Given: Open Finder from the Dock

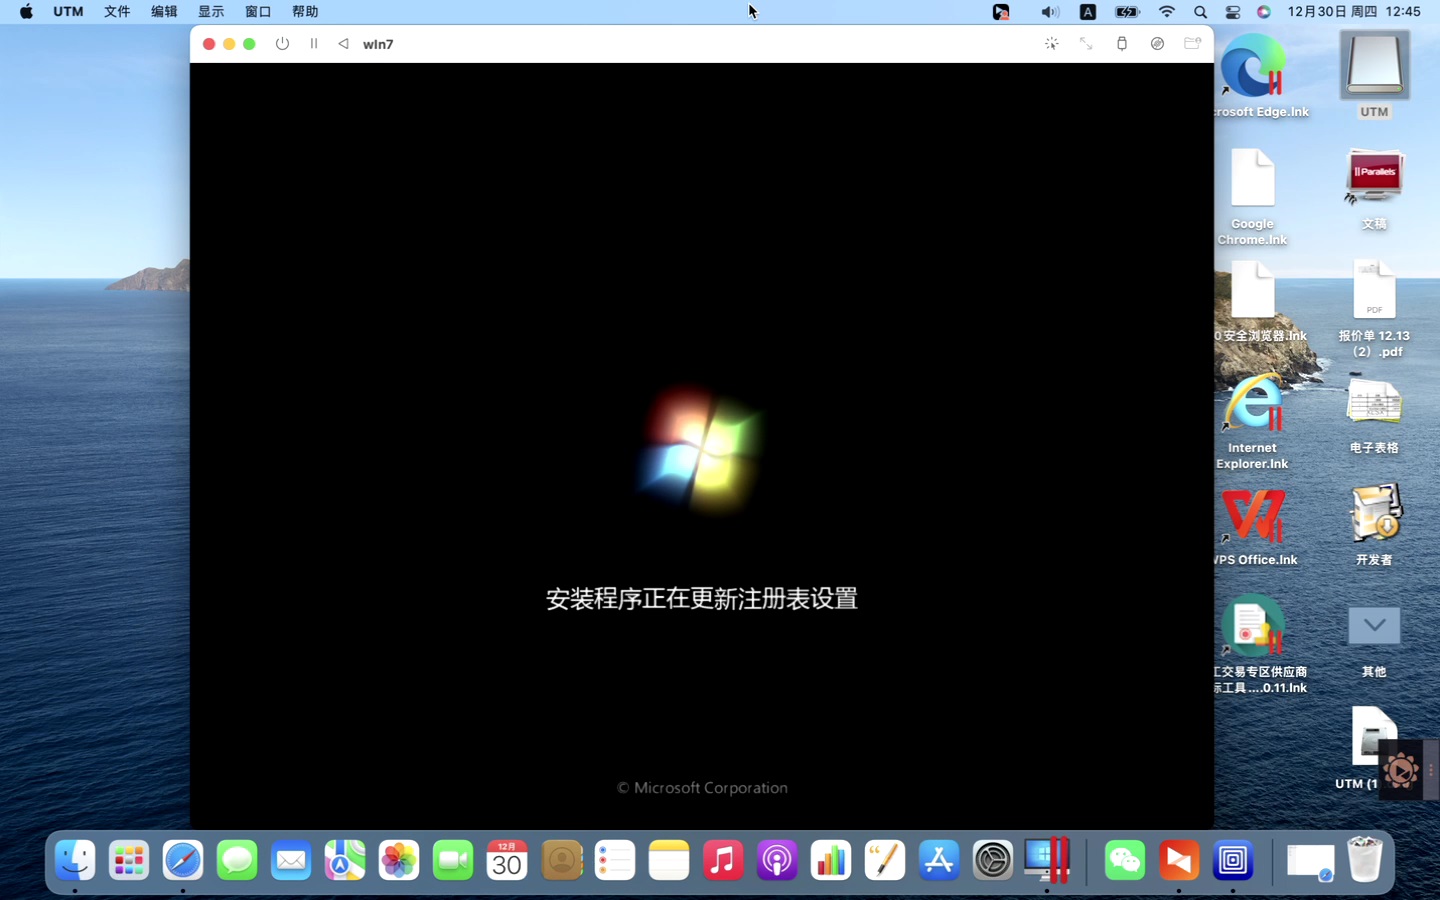Looking at the screenshot, I should click(75, 860).
